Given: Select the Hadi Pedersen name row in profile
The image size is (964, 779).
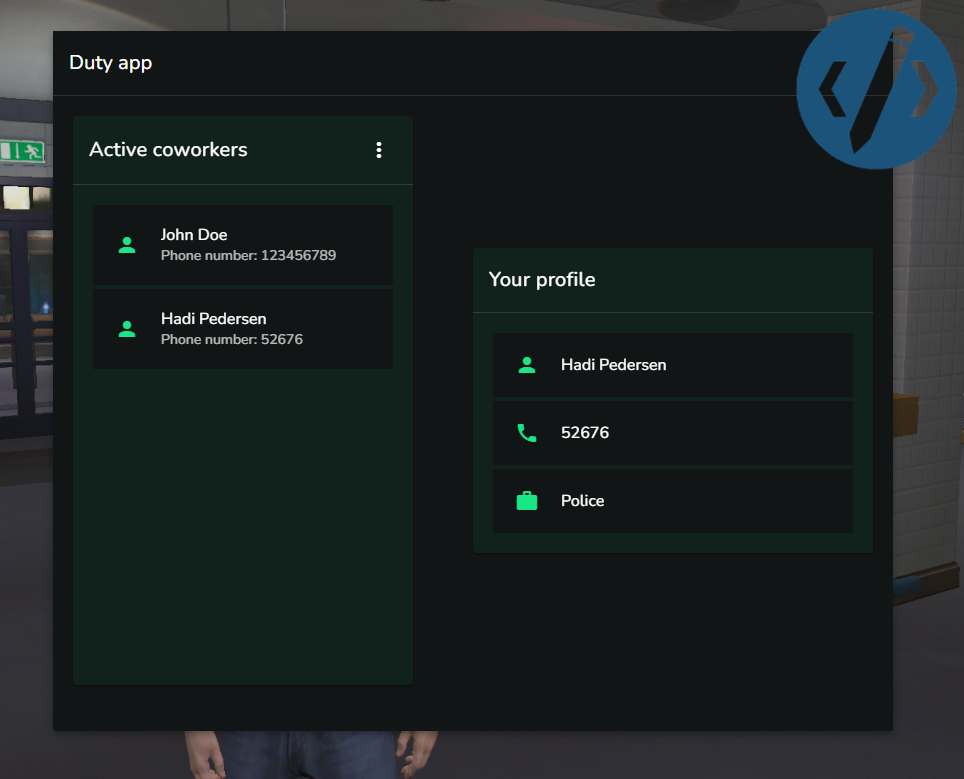Looking at the screenshot, I should pos(672,364).
